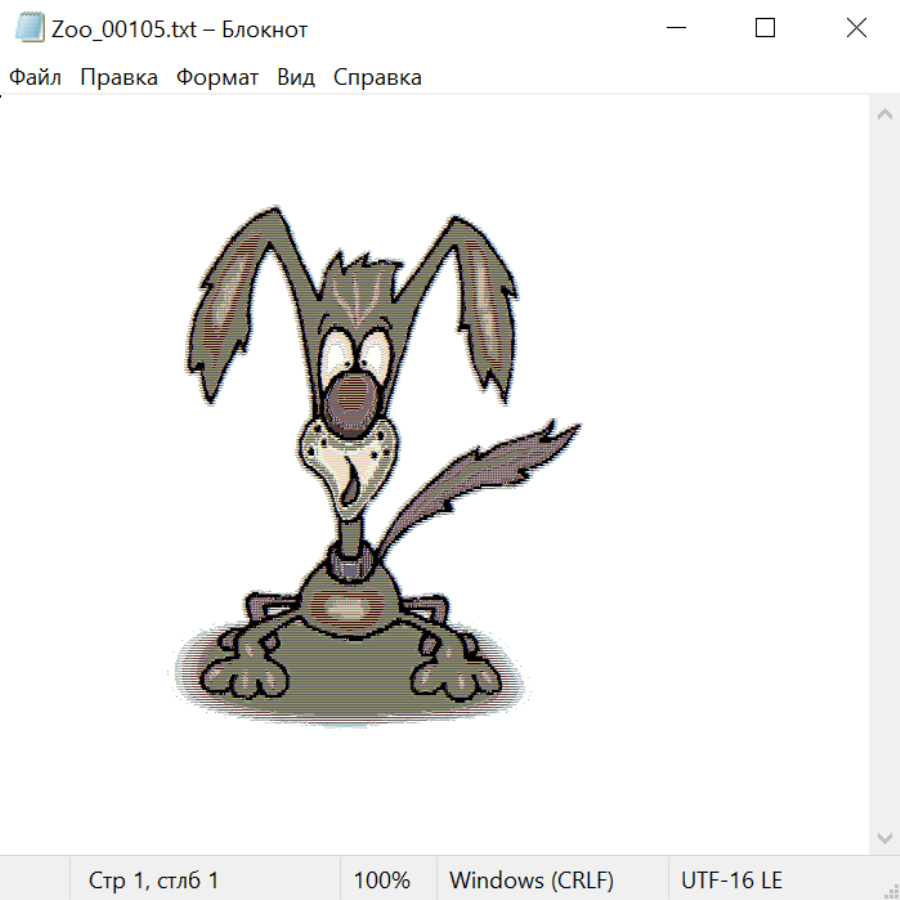Open the Вид menu
900x900 pixels.
(x=296, y=78)
